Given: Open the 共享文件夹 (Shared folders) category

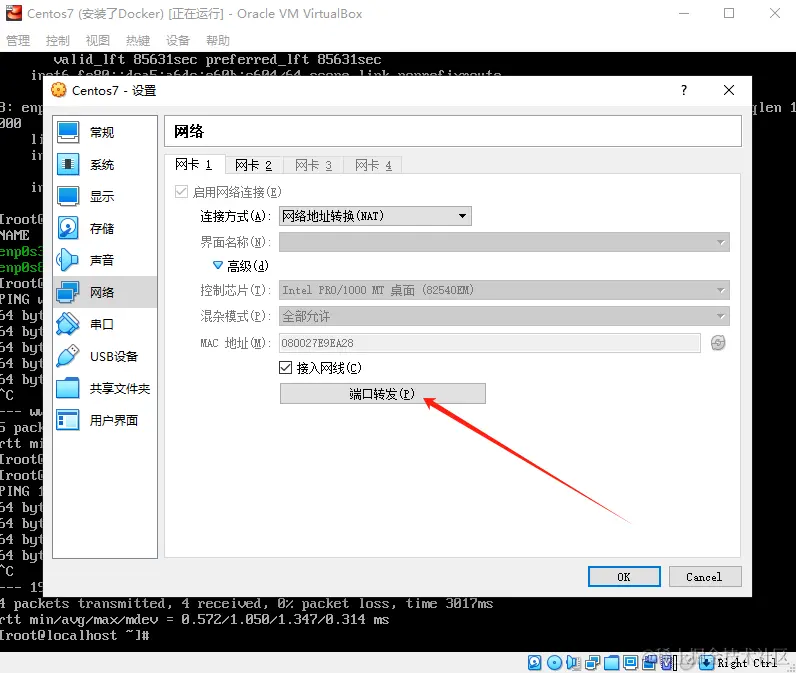Looking at the screenshot, I should [105, 388].
